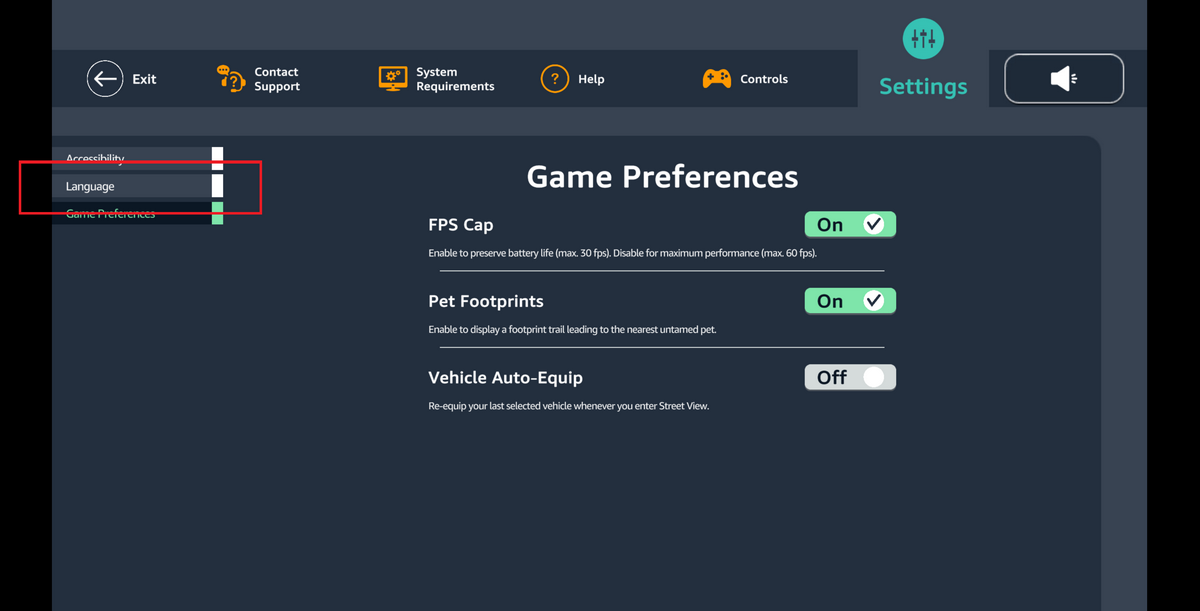Disable the FPS Cap toggle
This screenshot has height=611, width=1200.
click(x=850, y=225)
